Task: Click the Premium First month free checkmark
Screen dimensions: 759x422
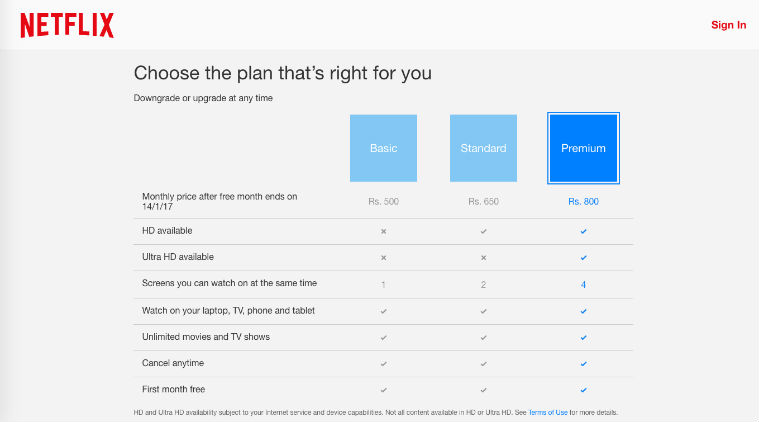Action: tap(583, 390)
